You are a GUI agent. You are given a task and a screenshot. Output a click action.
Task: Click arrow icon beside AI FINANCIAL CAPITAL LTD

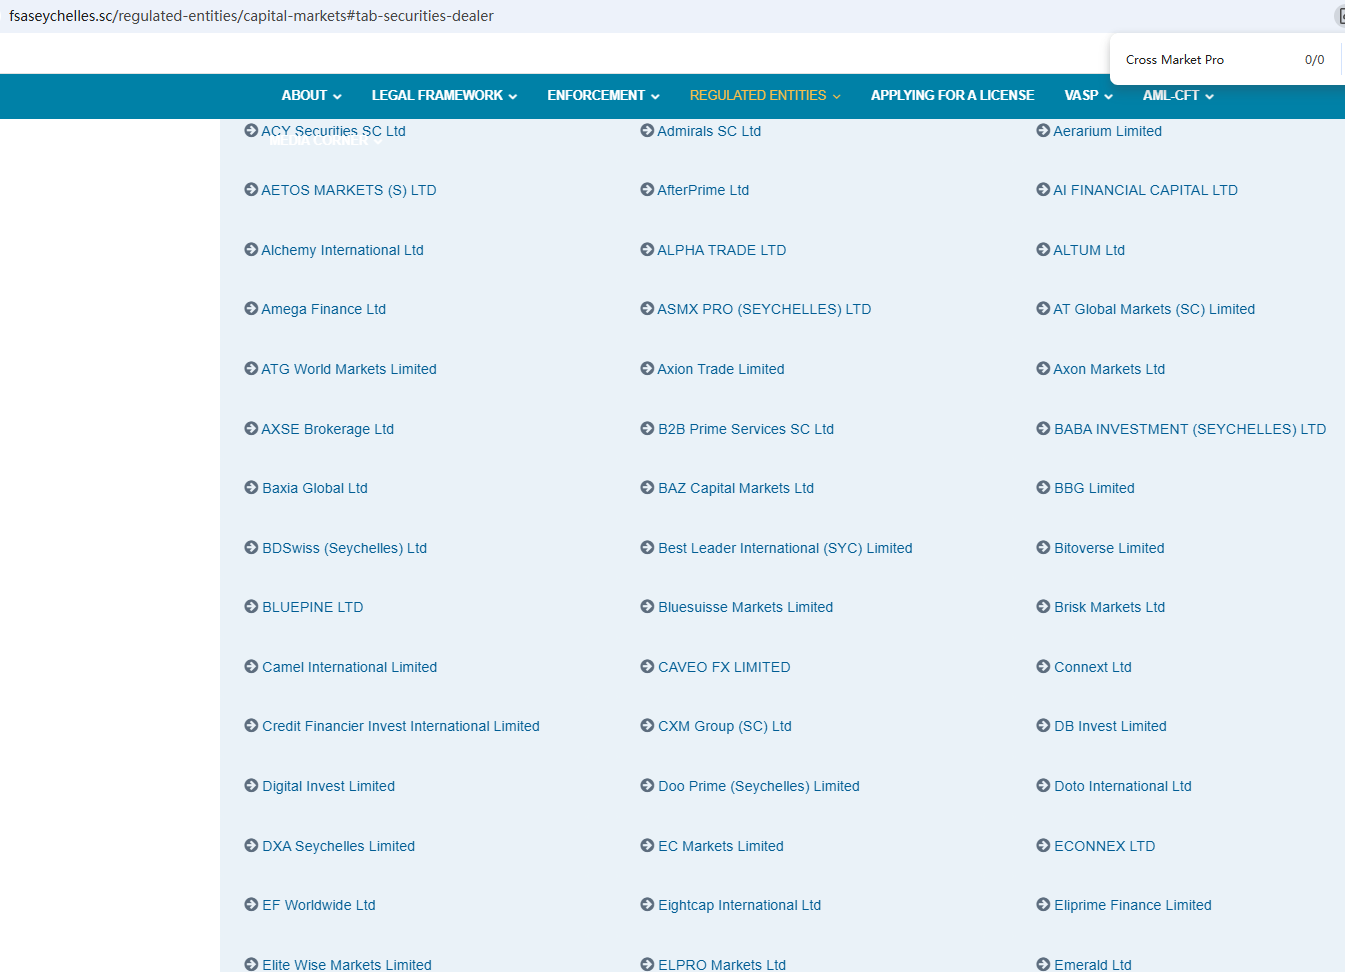(1043, 190)
